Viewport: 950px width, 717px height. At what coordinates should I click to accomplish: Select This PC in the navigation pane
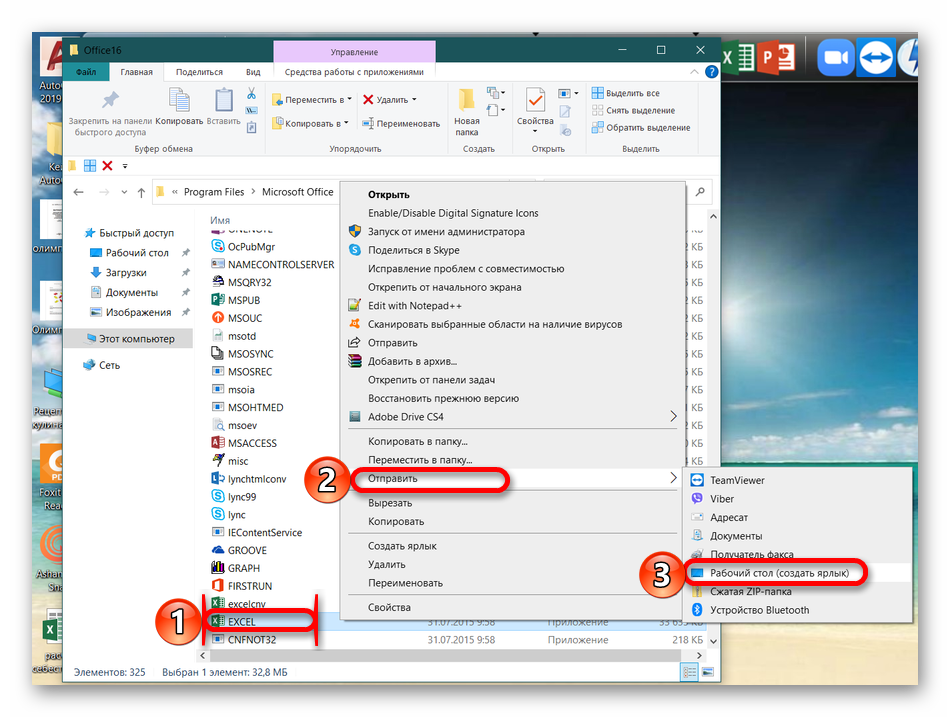[x=136, y=339]
